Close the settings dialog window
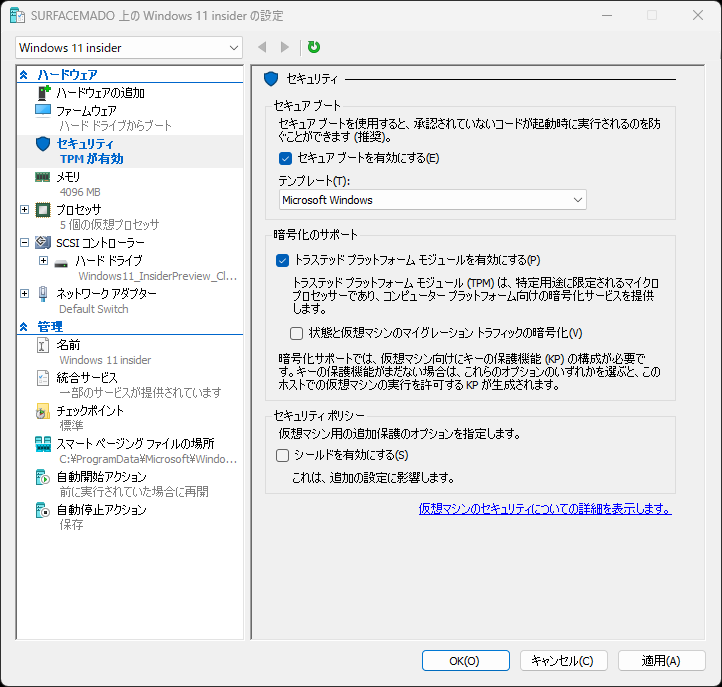 pos(698,15)
